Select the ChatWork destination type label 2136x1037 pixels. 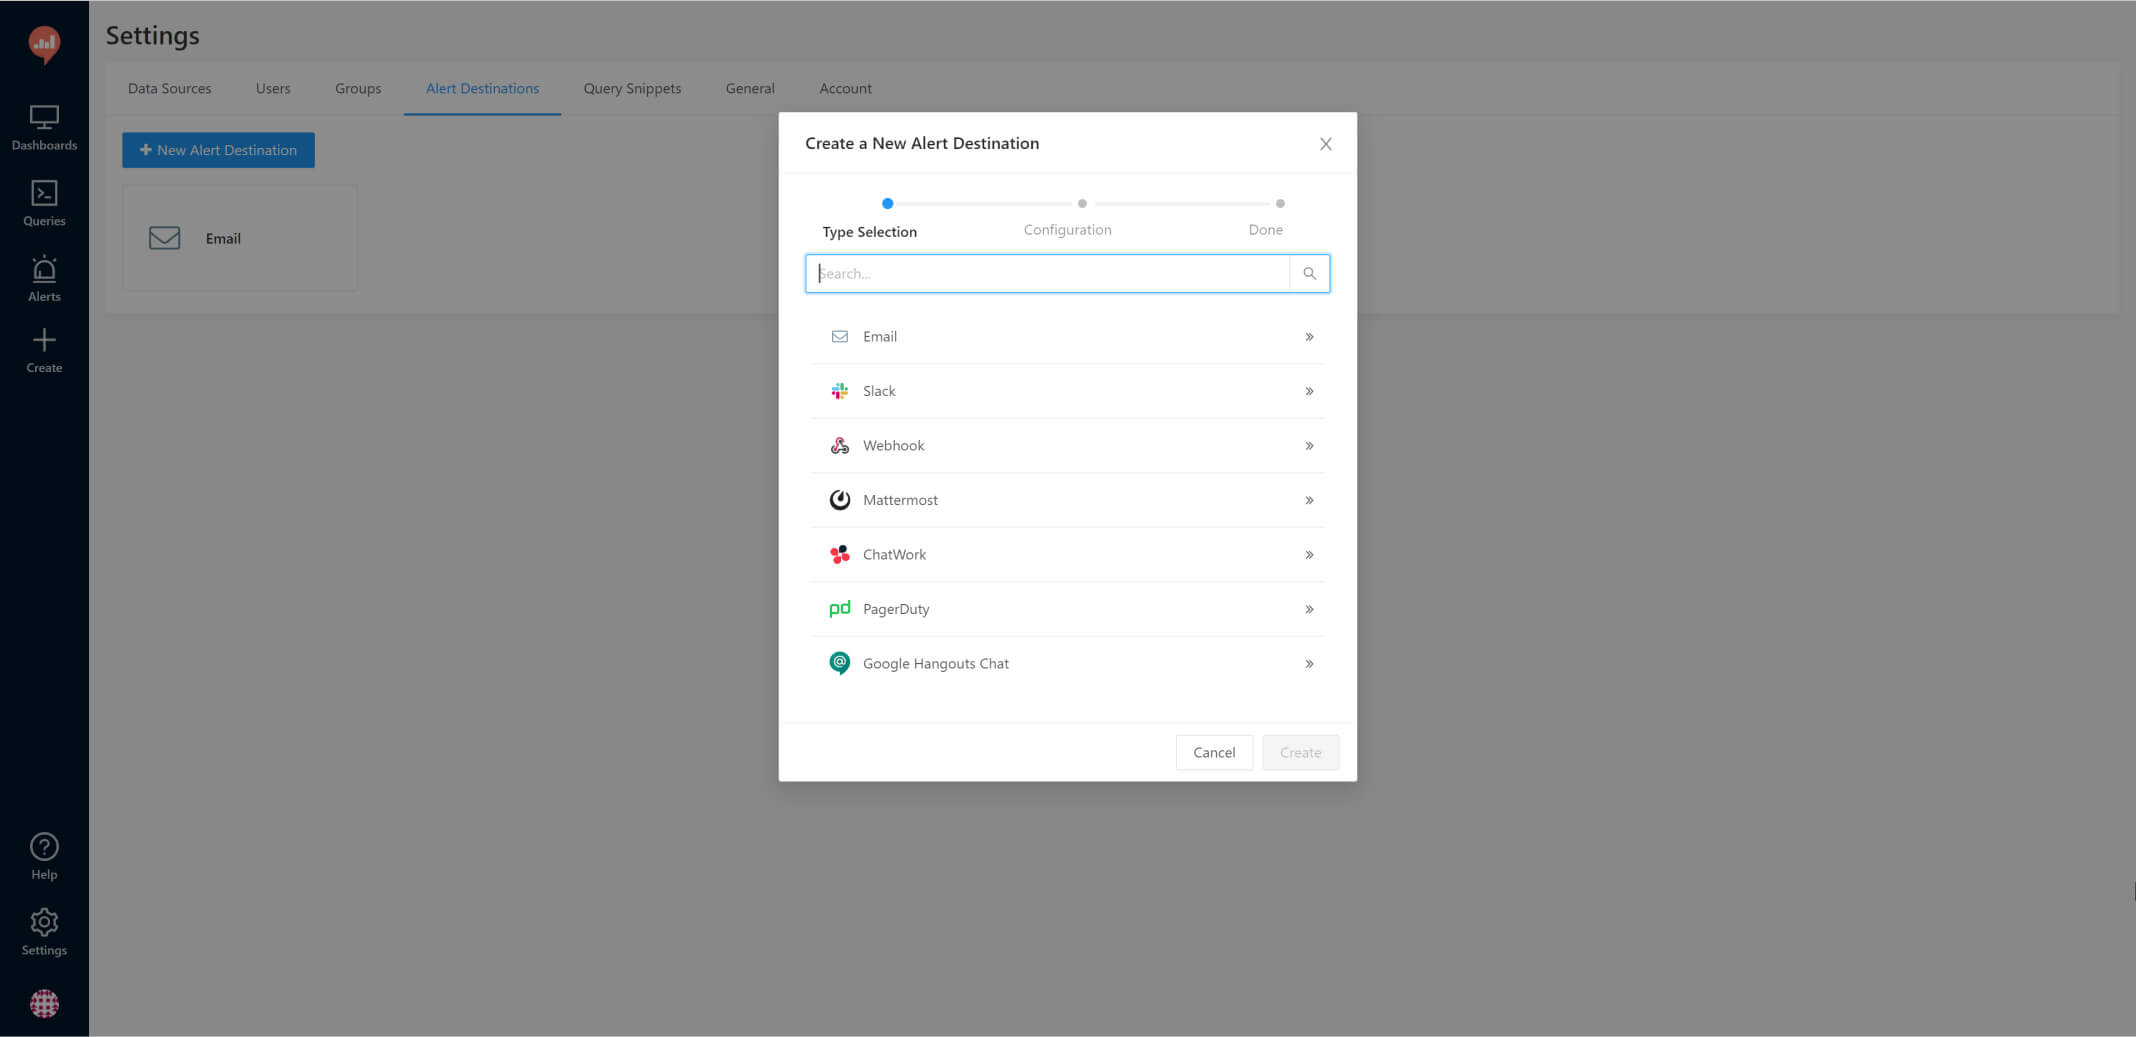point(894,555)
